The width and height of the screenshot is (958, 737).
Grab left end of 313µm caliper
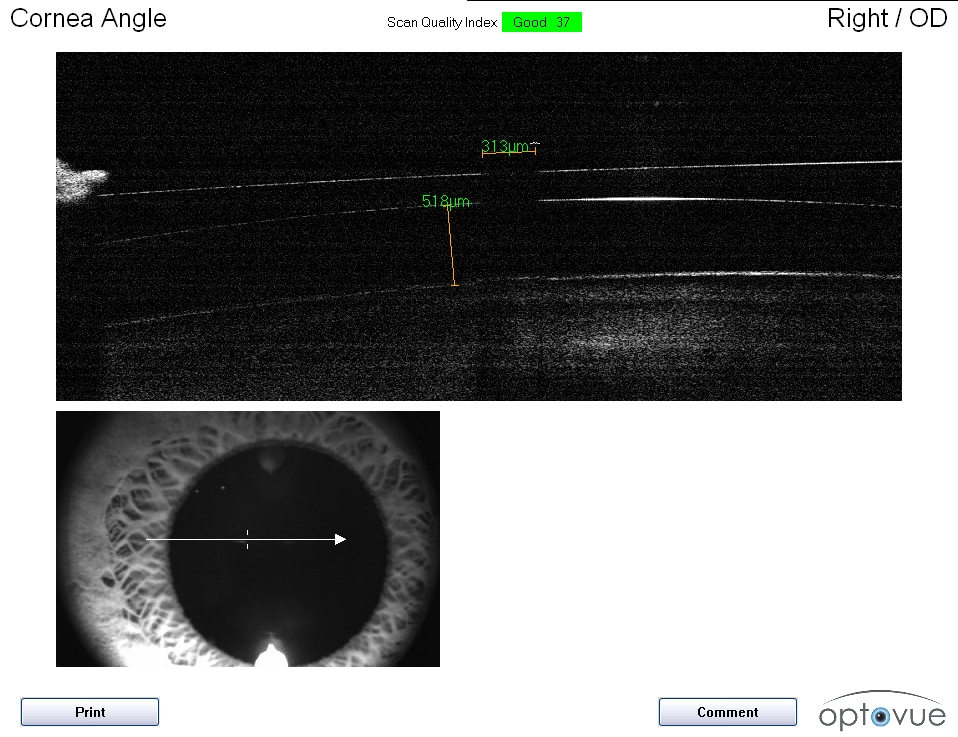click(x=483, y=154)
